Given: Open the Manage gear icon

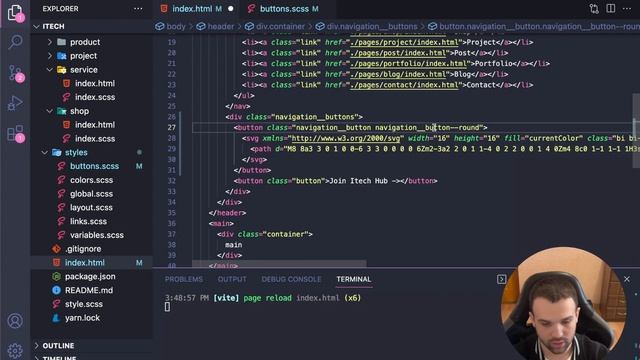Looking at the screenshot, I should click(15, 350).
